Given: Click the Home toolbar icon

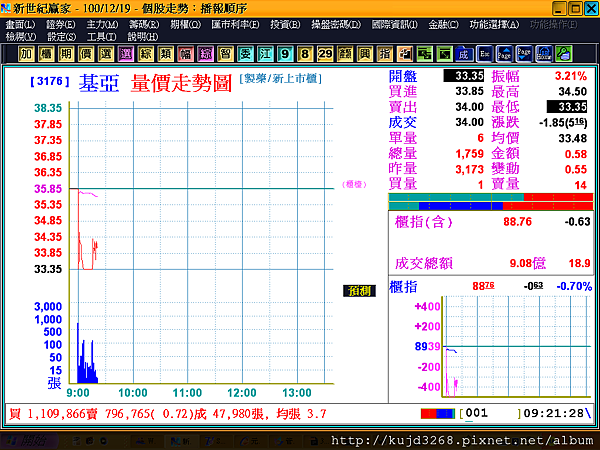Looking at the screenshot, I should coord(544,54).
